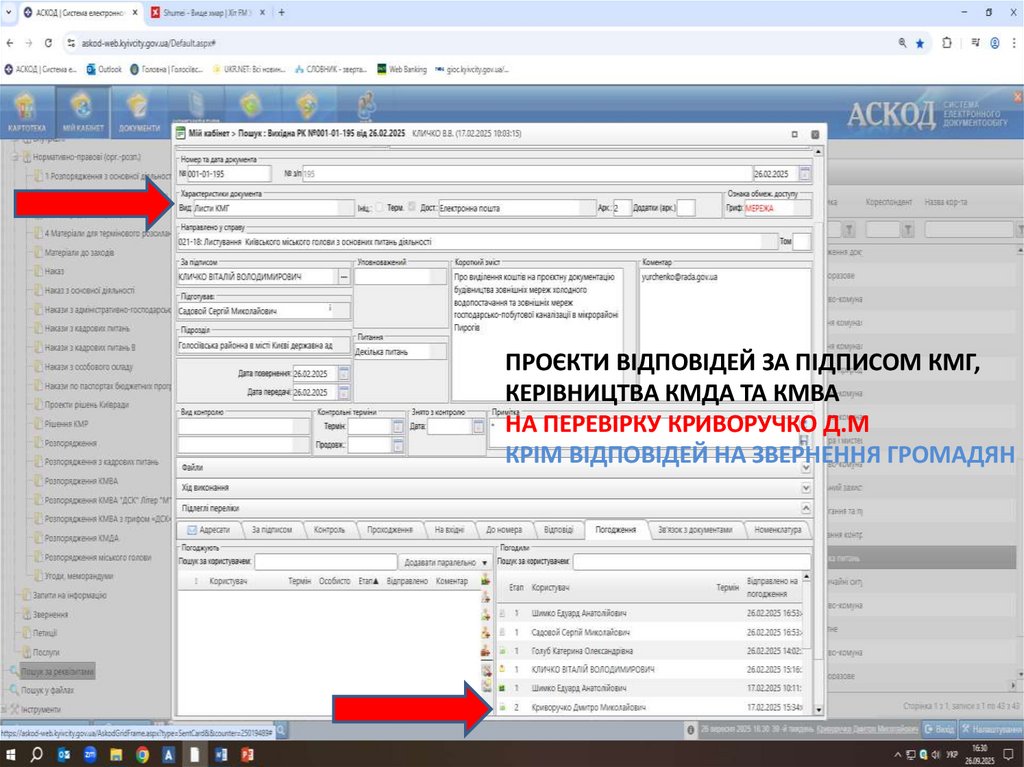Click the first add-approver icon beside Погоджують grid
1024x767 pixels.
[x=486, y=579]
